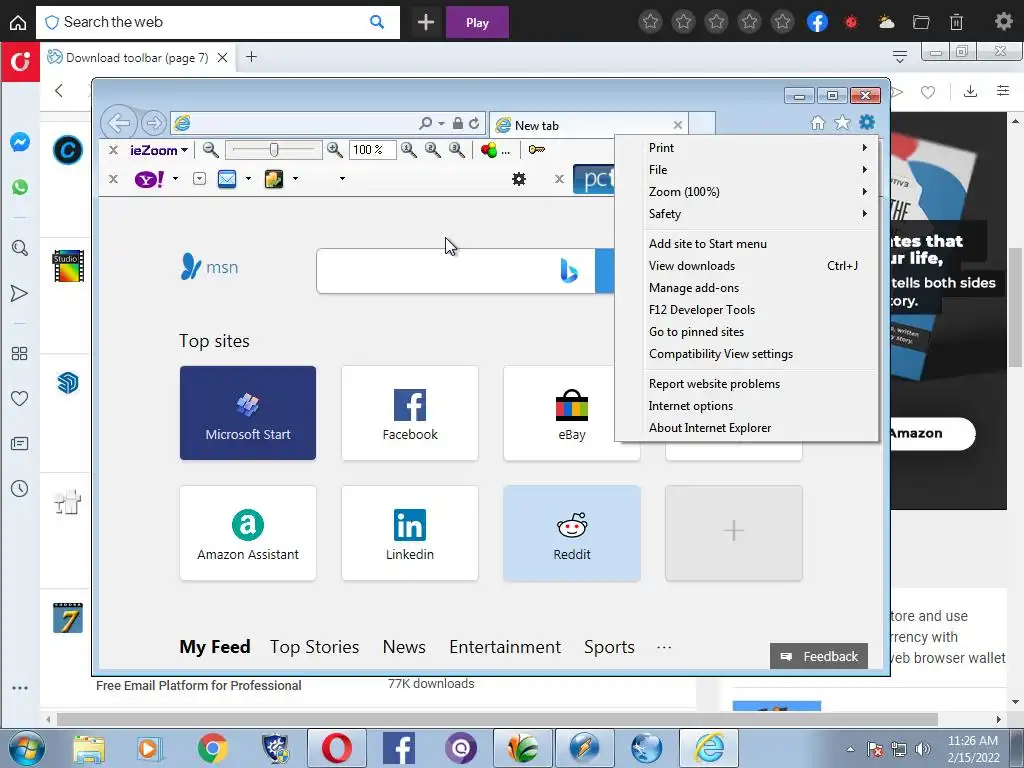Click the add top site plus tile

coord(733,533)
